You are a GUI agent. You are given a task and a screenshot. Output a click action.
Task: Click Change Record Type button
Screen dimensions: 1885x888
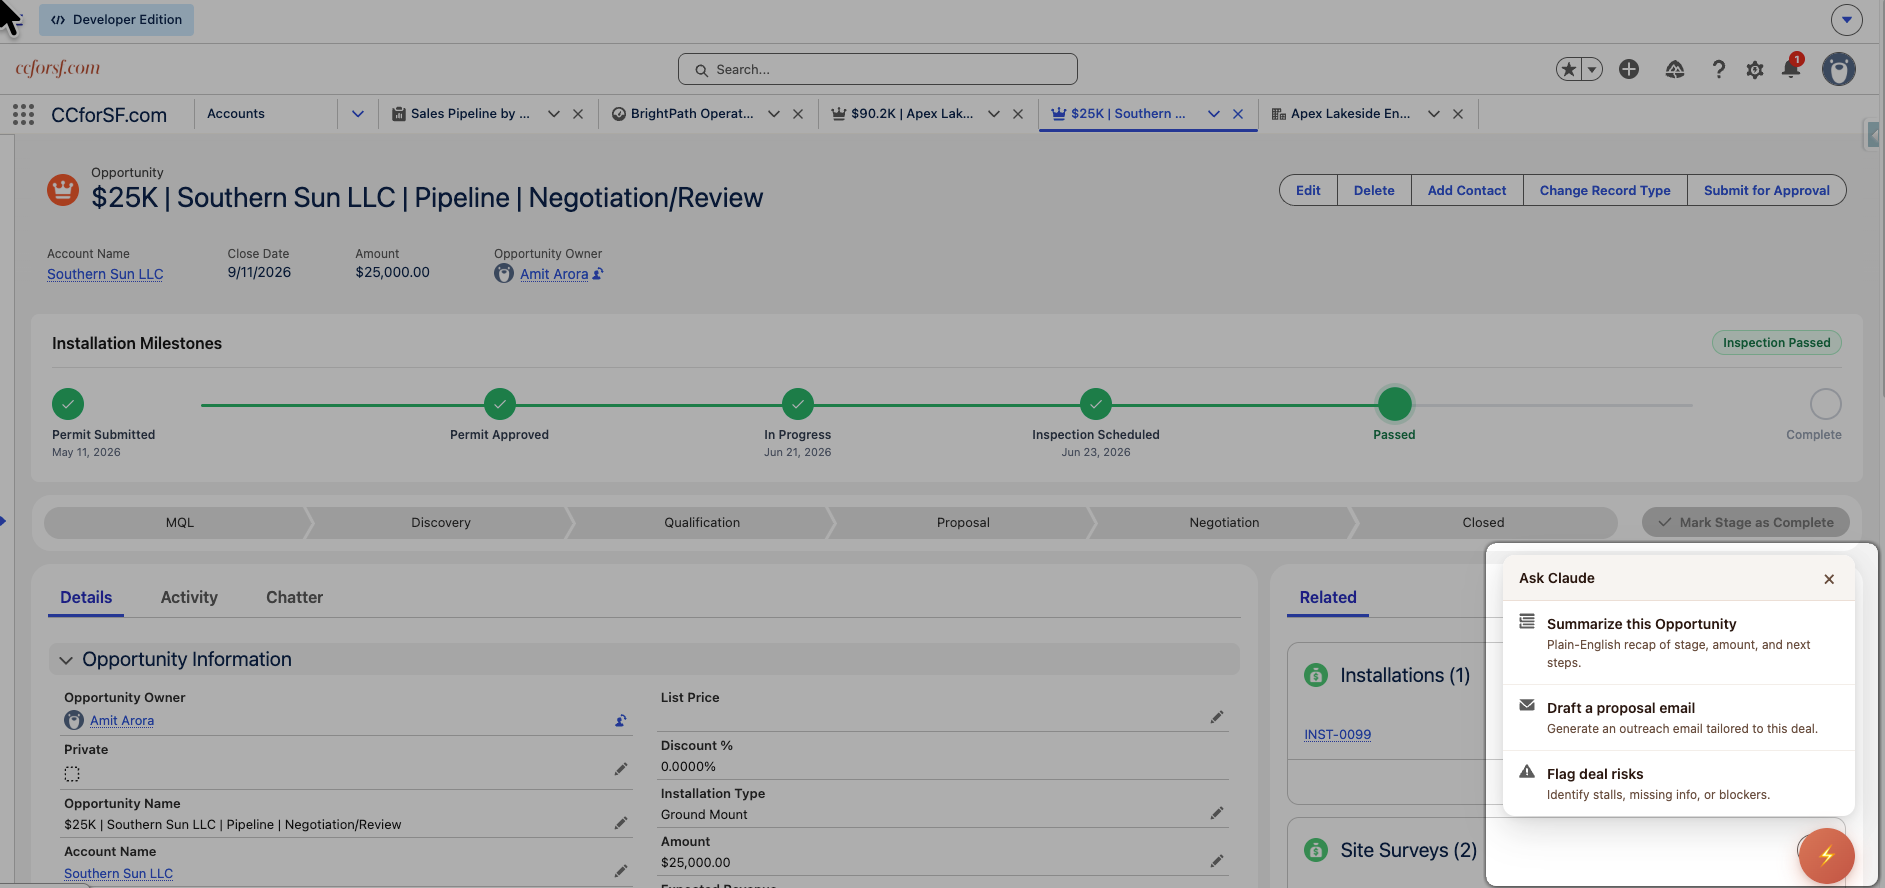[1605, 190]
